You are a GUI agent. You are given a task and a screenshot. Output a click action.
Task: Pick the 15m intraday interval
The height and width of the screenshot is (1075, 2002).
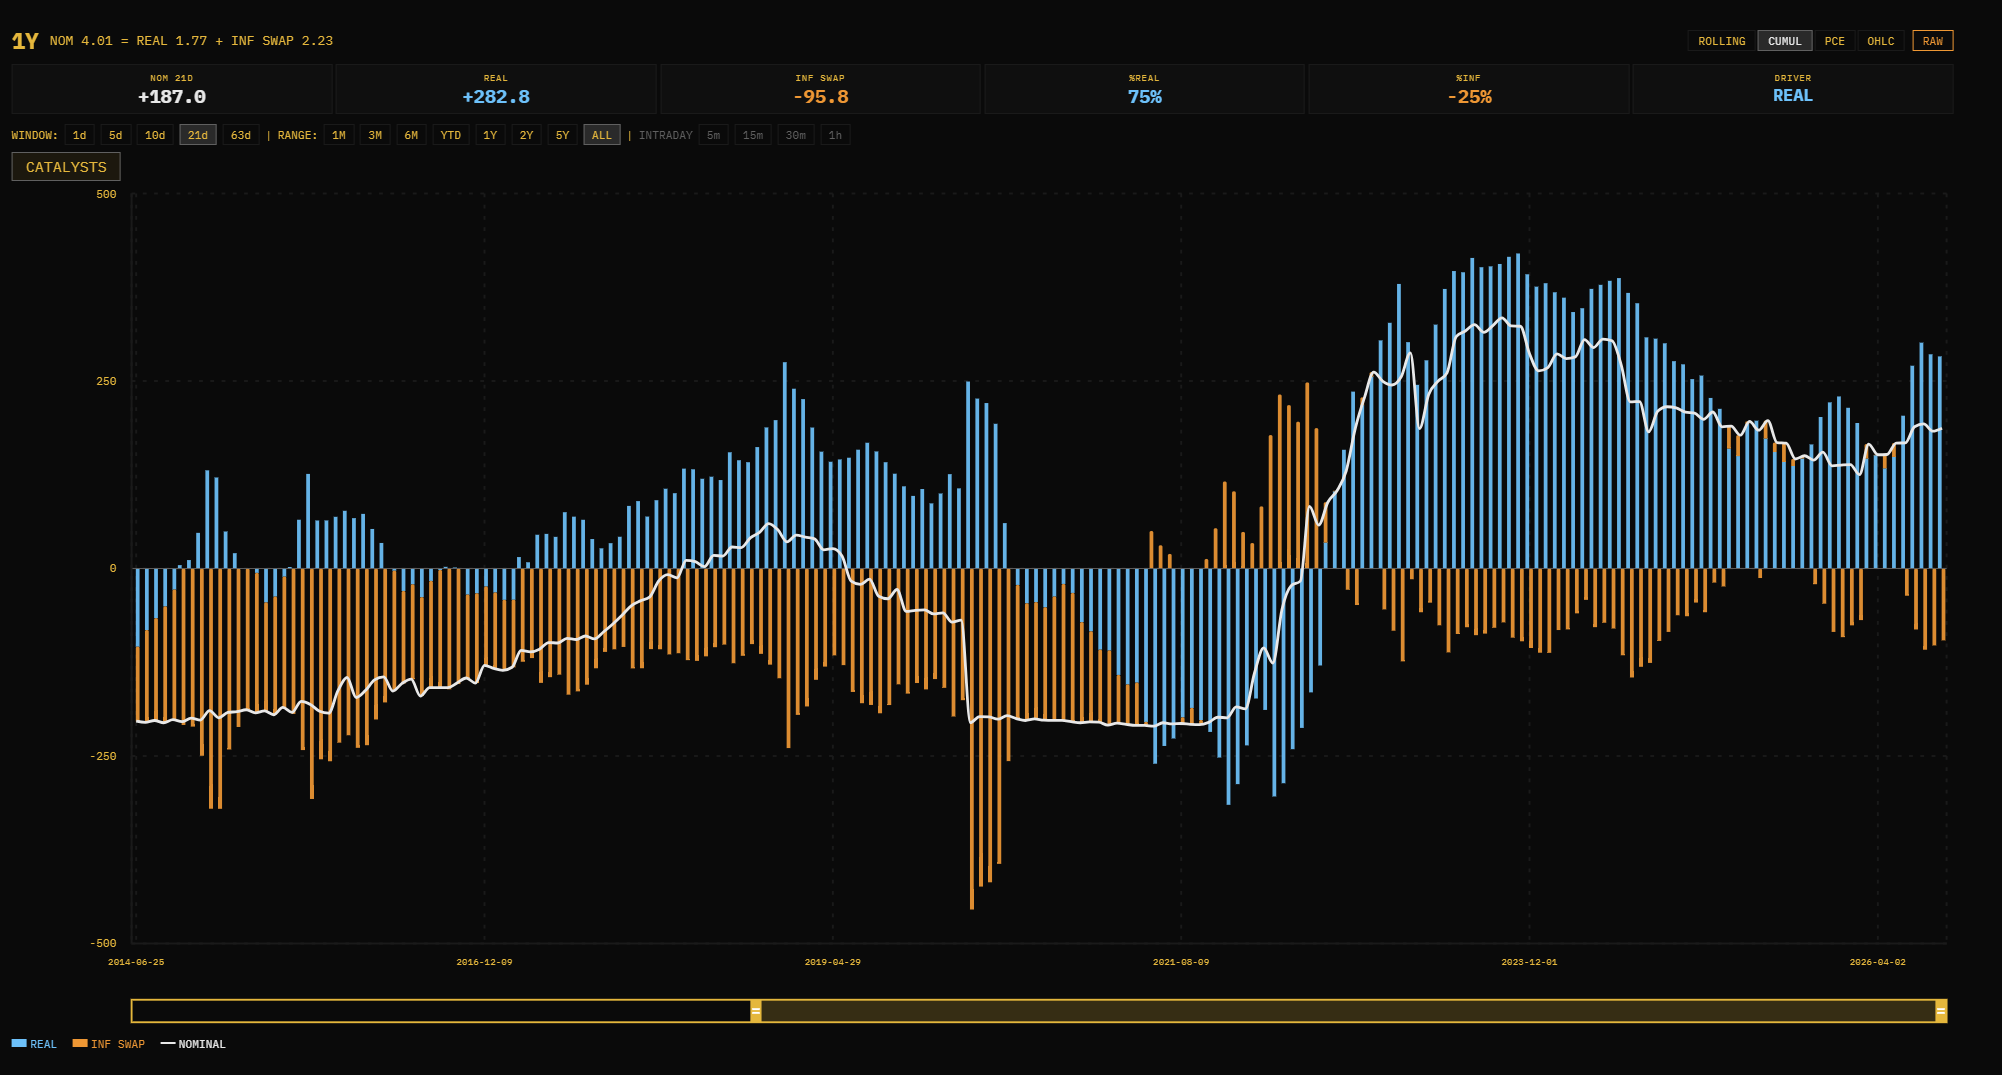[753, 135]
